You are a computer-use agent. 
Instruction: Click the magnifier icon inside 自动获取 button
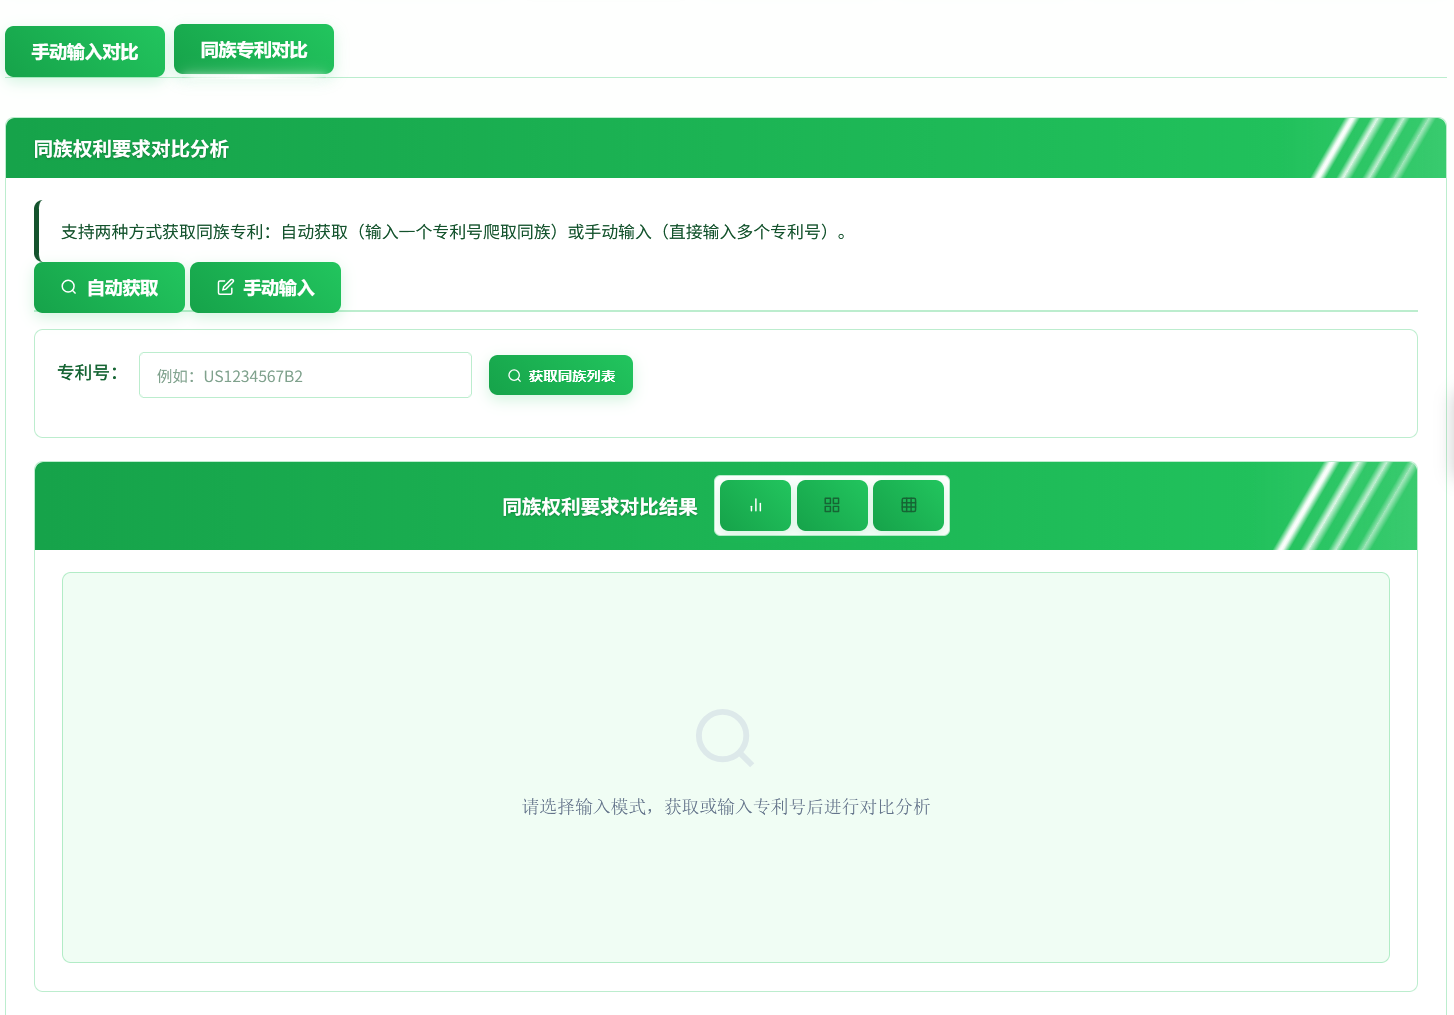[x=69, y=287]
